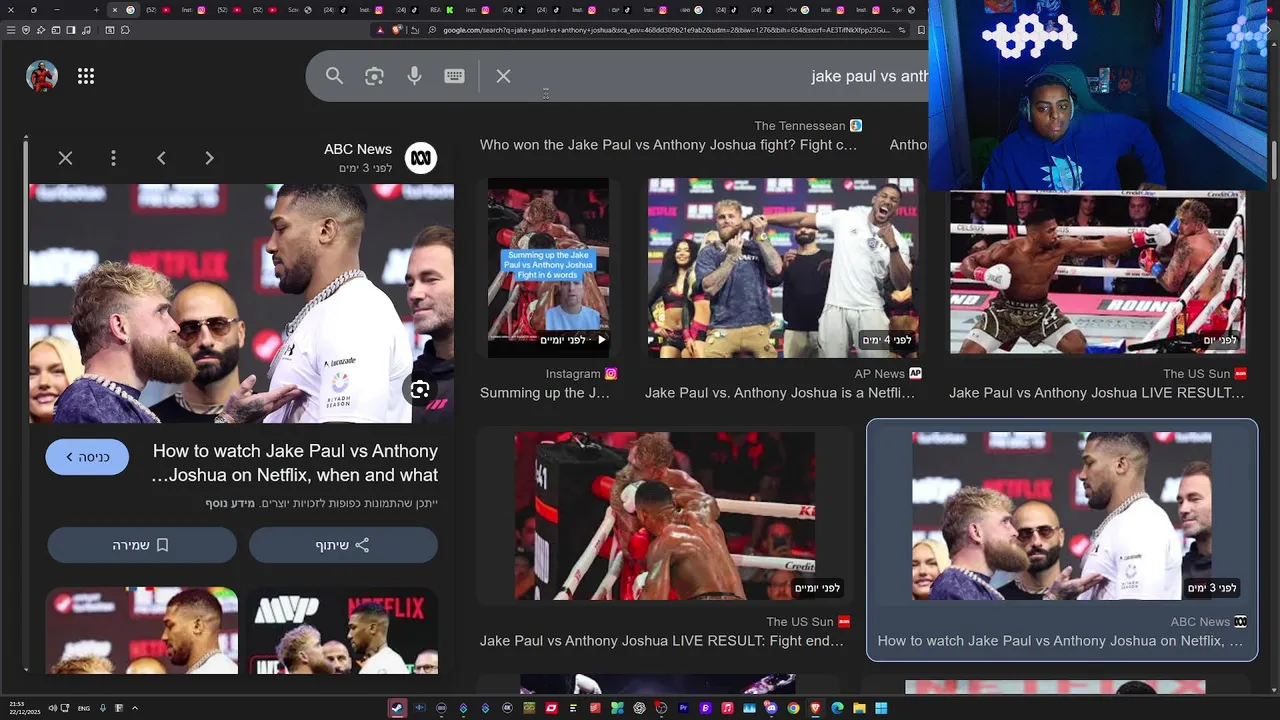This screenshot has height=720, width=1280.
Task: Open Steam from the taskbar
Action: [397, 708]
